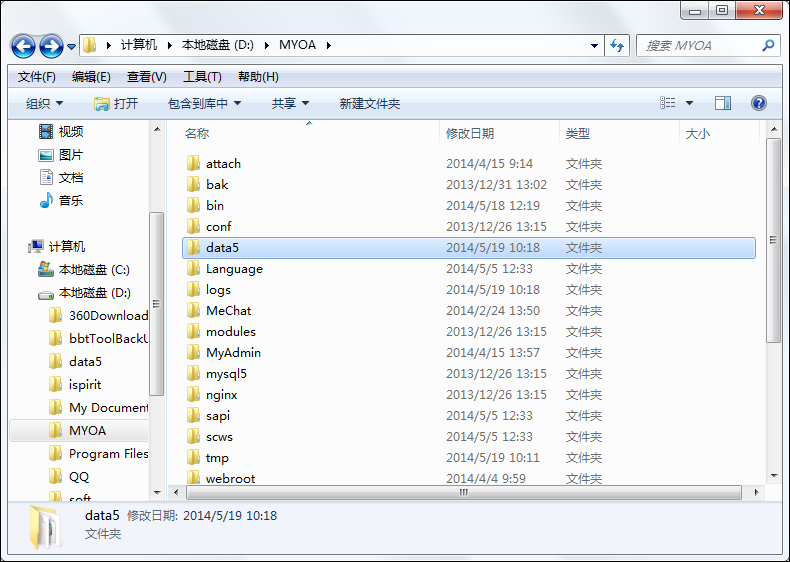Select the bak folder icon
790x562 pixels.
click(193, 184)
